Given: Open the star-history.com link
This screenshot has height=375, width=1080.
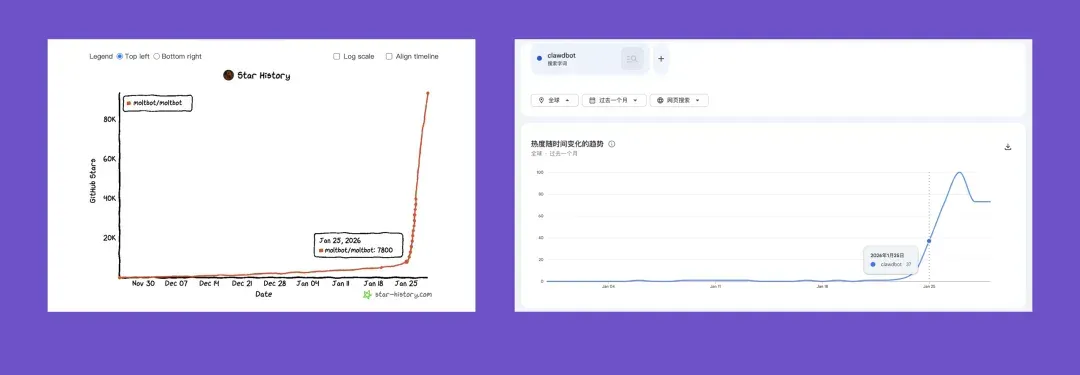Looking at the screenshot, I should click(x=398, y=294).
